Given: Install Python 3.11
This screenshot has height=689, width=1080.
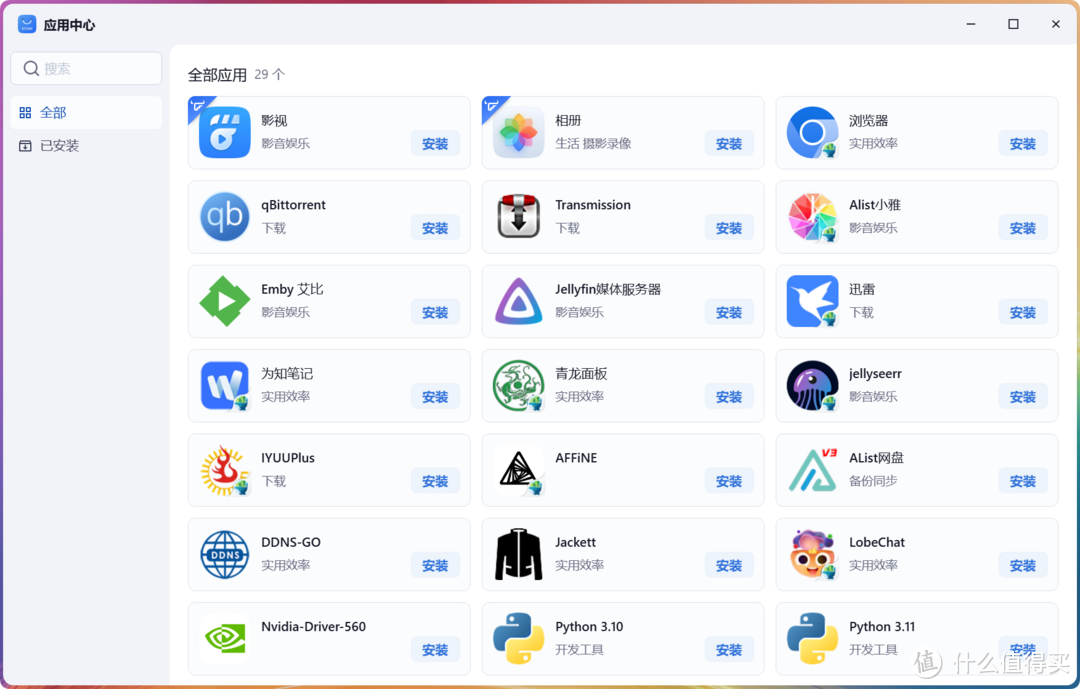Looking at the screenshot, I should 1022,649.
